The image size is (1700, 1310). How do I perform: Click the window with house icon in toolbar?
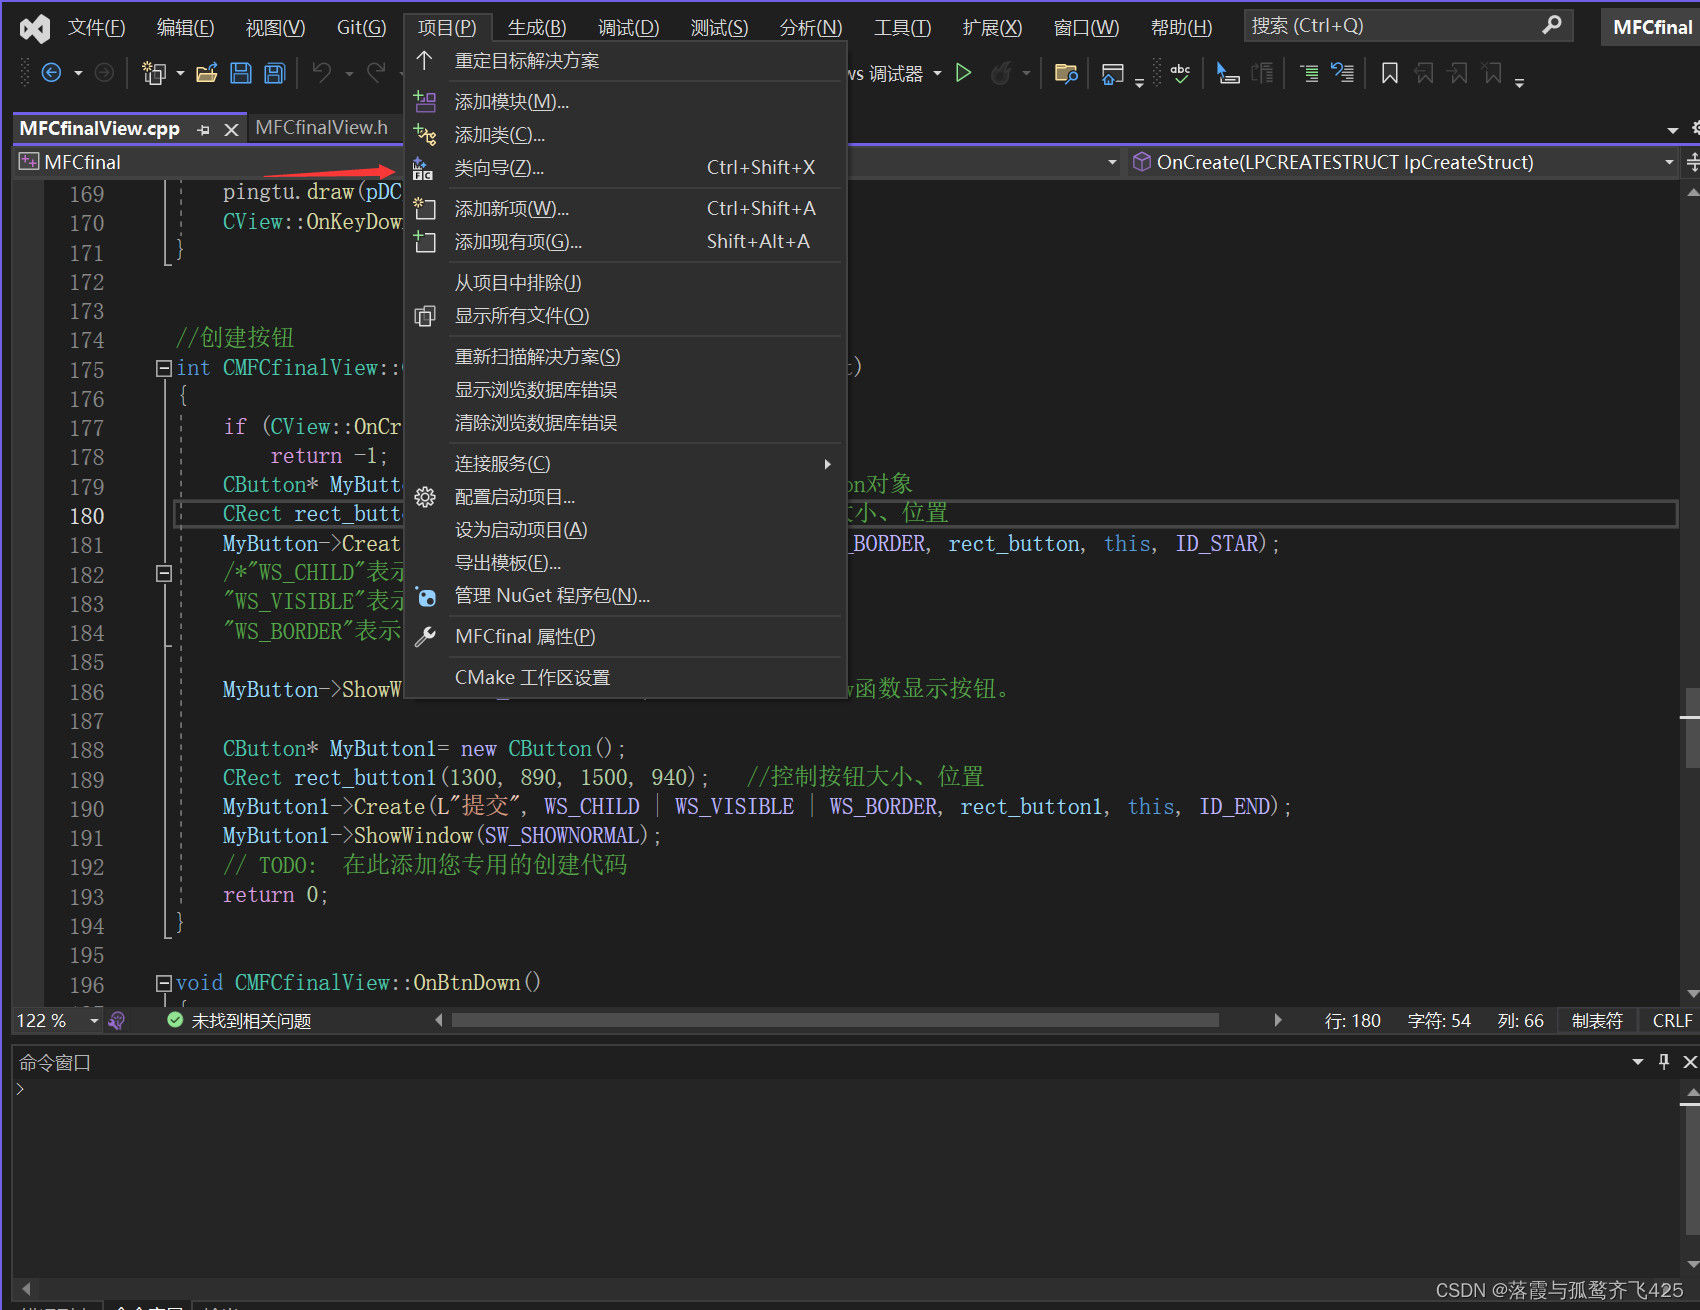1112,74
